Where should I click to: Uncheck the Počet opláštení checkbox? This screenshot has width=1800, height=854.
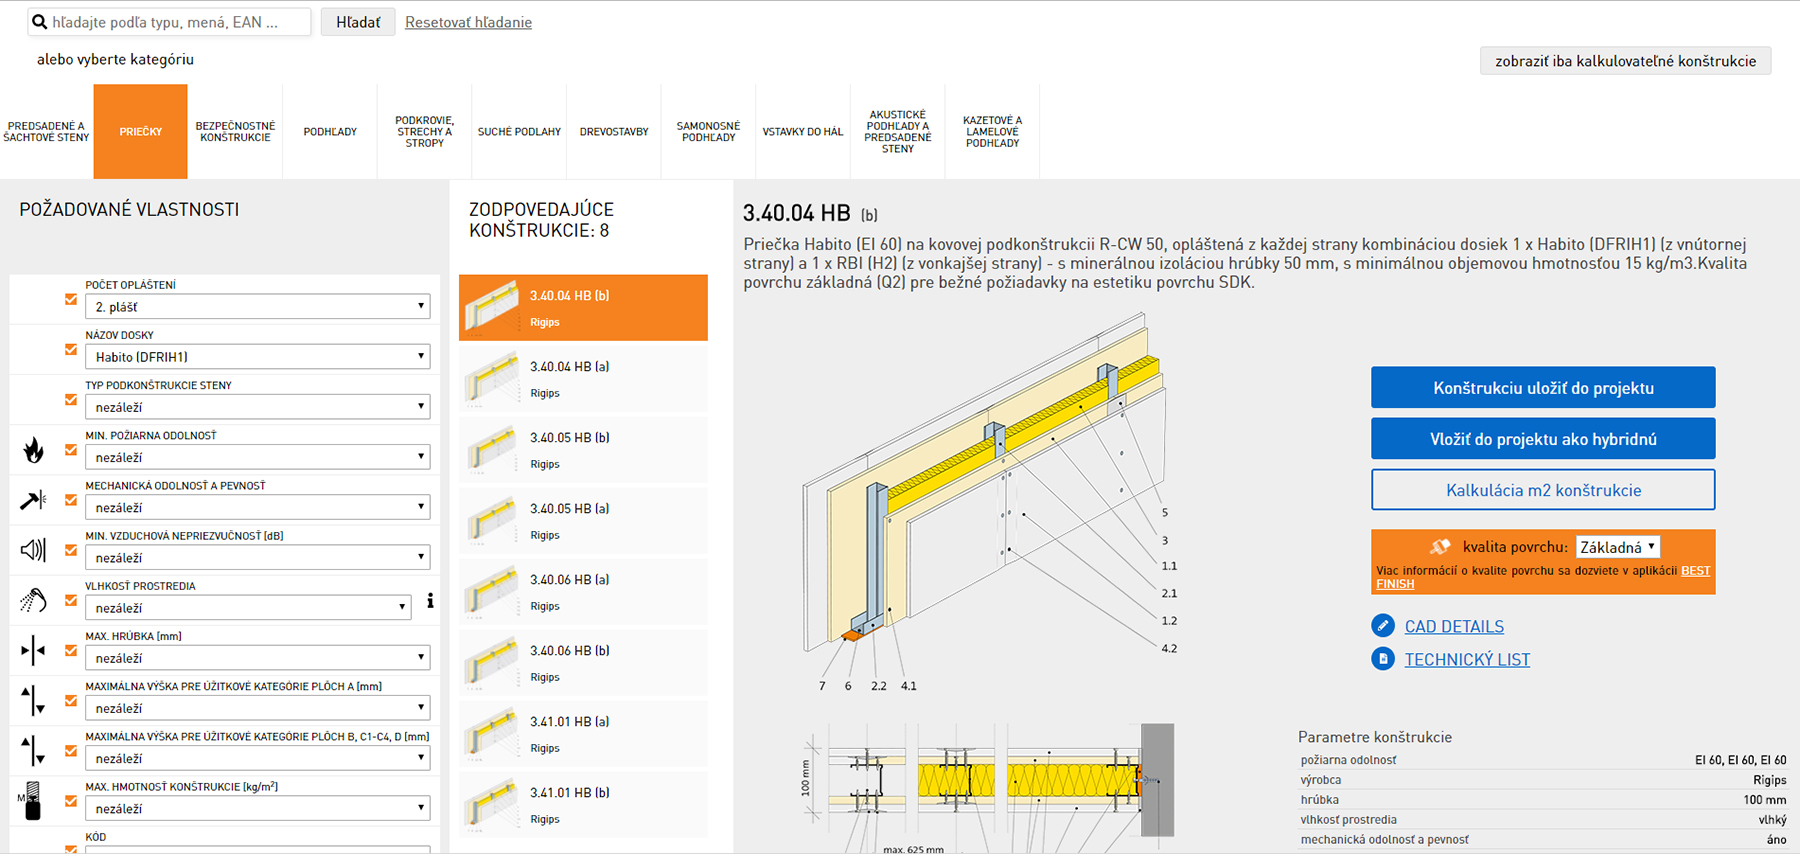(71, 299)
